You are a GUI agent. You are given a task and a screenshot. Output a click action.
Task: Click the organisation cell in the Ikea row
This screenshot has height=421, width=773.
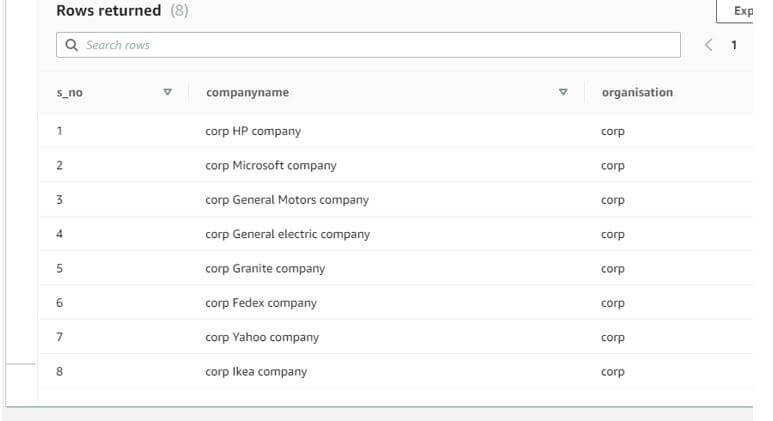coord(613,372)
